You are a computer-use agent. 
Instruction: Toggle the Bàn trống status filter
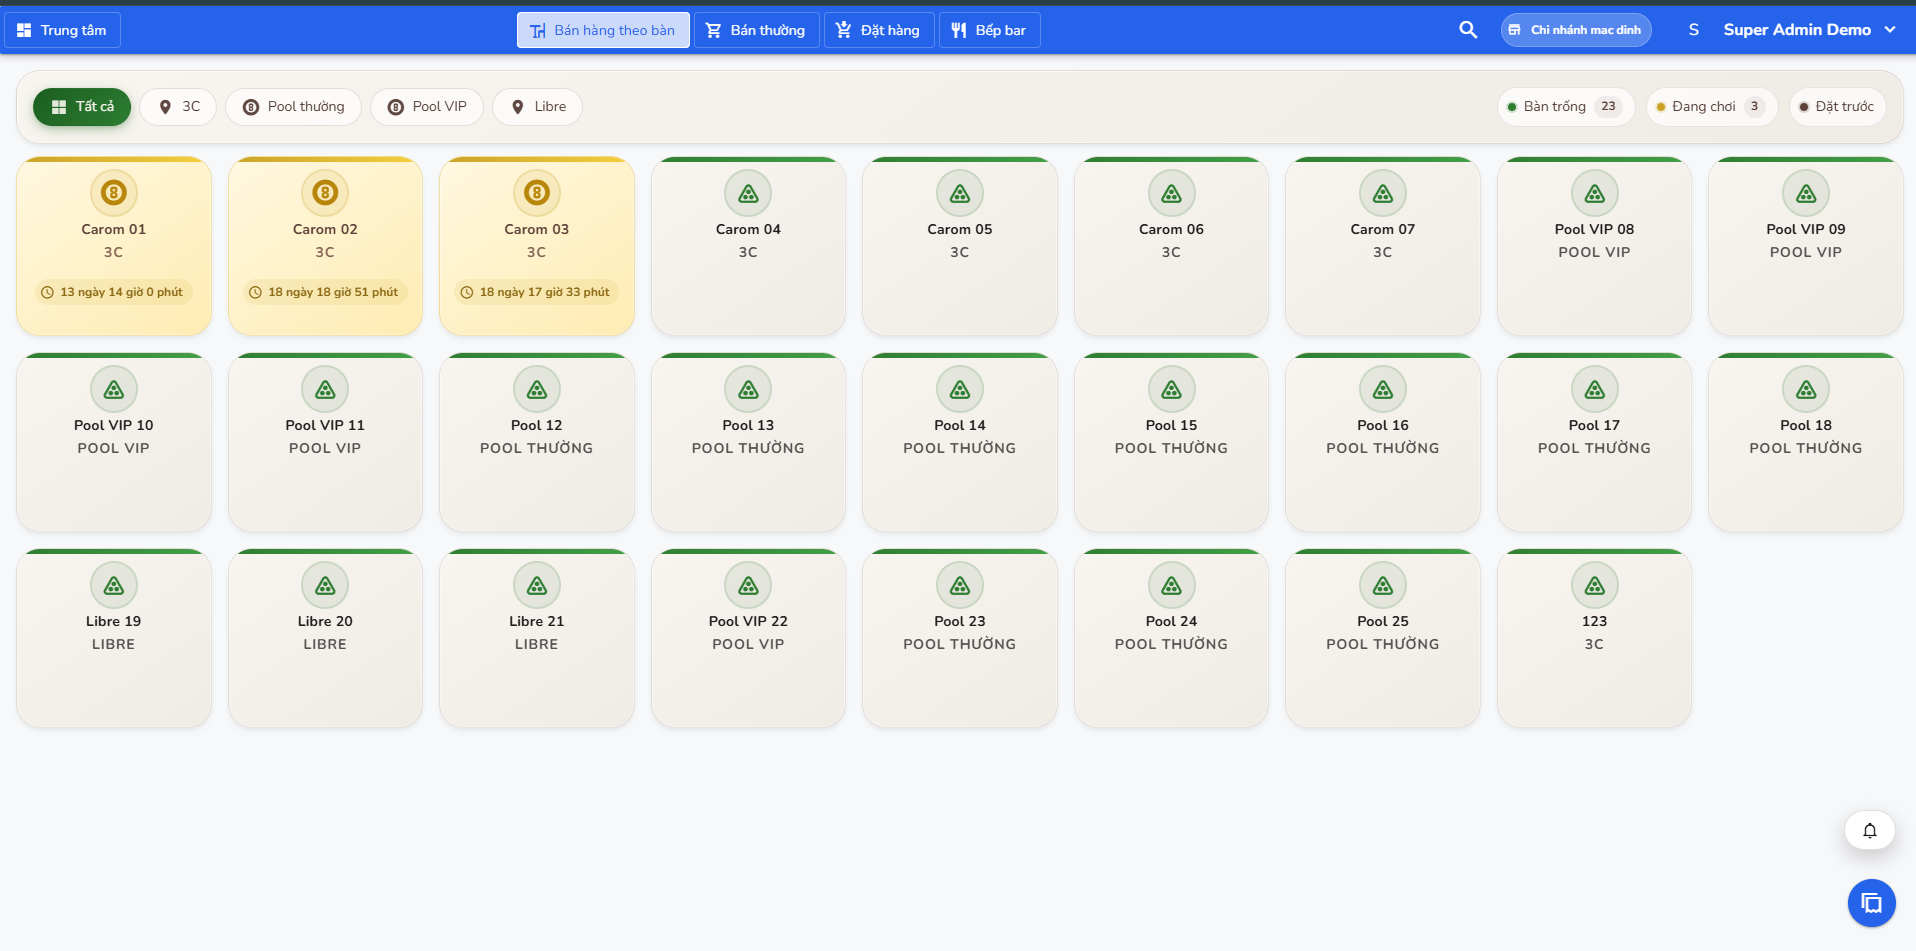(1565, 107)
